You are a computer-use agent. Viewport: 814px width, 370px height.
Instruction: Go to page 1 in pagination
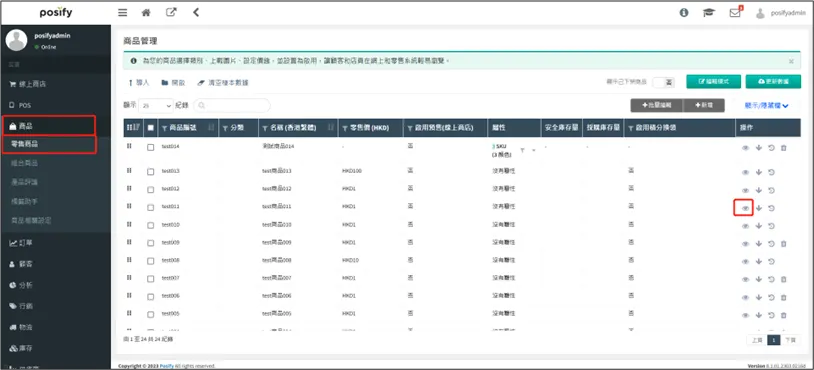coord(774,340)
